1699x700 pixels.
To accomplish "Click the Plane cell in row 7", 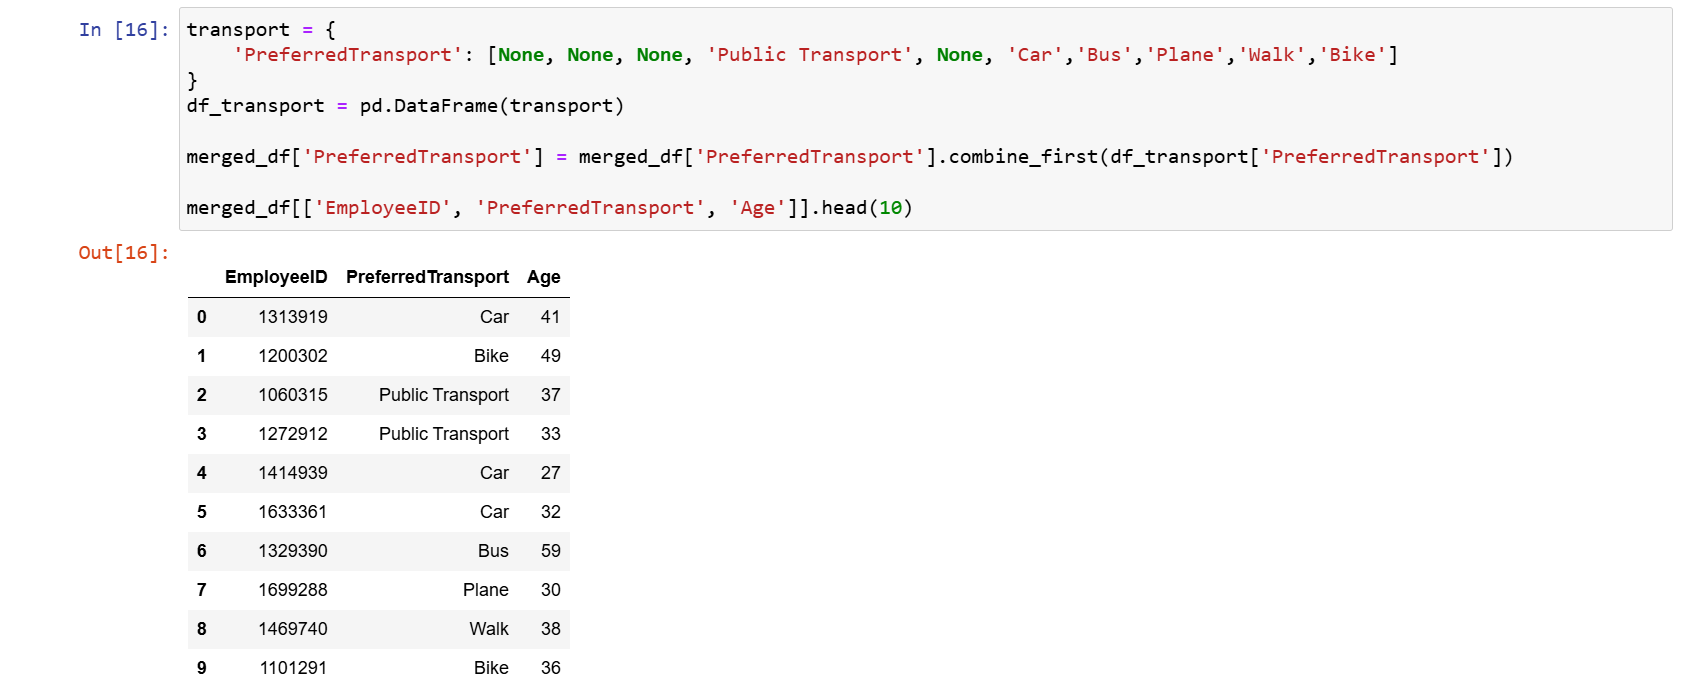I will (486, 590).
